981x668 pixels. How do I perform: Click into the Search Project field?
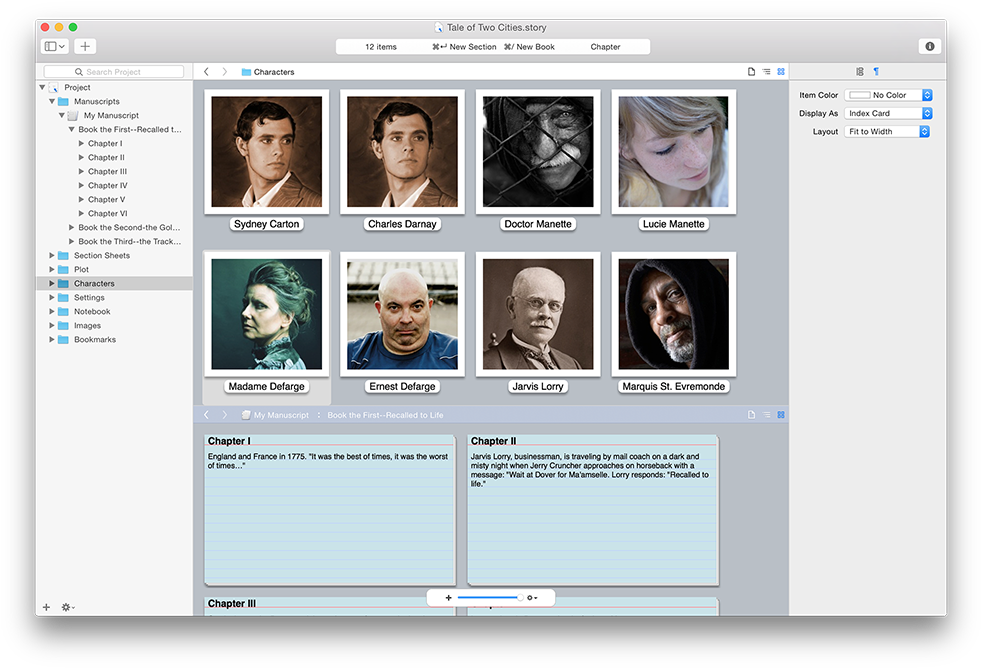click(114, 72)
